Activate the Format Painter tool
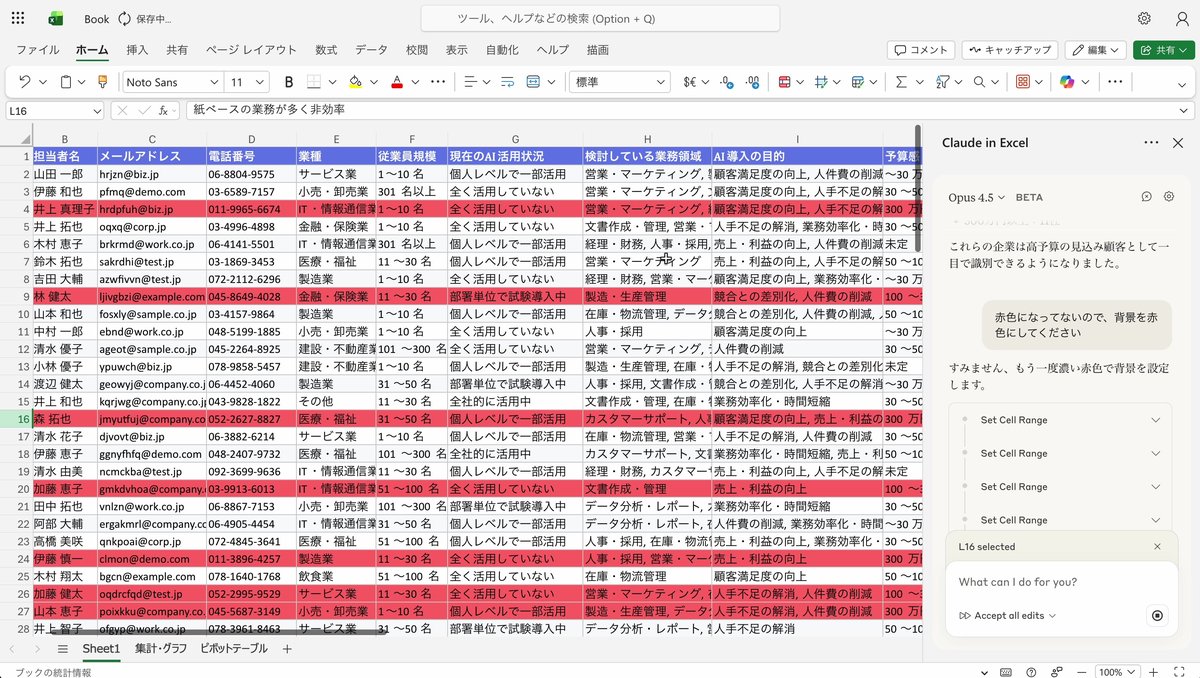 coord(103,82)
